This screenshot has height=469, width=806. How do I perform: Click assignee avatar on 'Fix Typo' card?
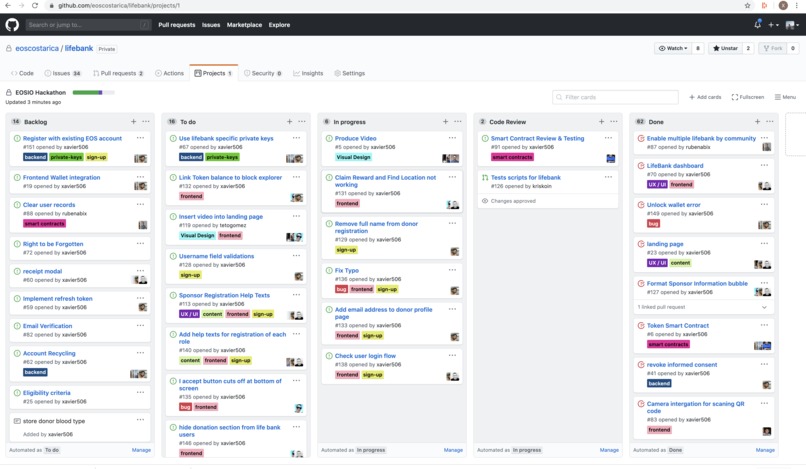454,291
